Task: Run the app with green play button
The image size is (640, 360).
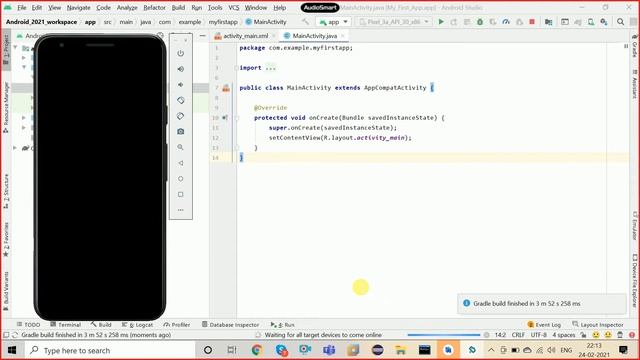Action: [x=441, y=22]
